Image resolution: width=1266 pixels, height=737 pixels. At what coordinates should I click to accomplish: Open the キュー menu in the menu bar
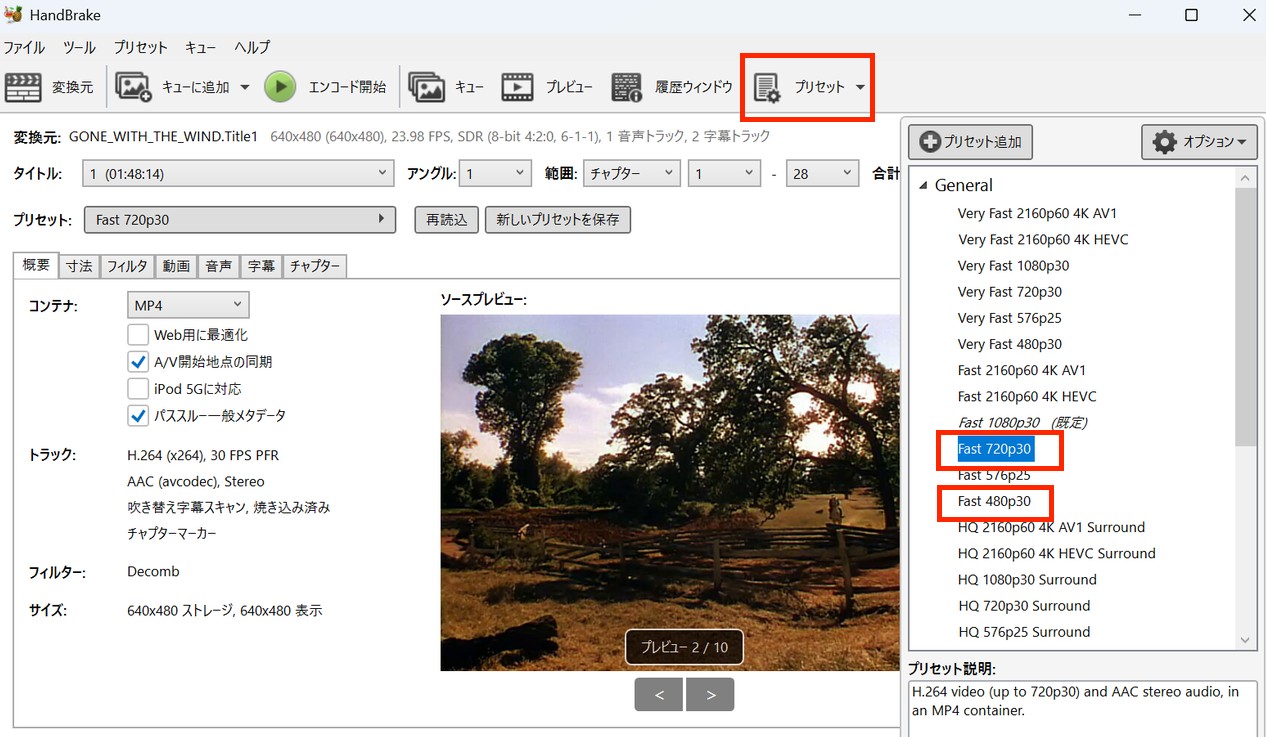click(201, 47)
